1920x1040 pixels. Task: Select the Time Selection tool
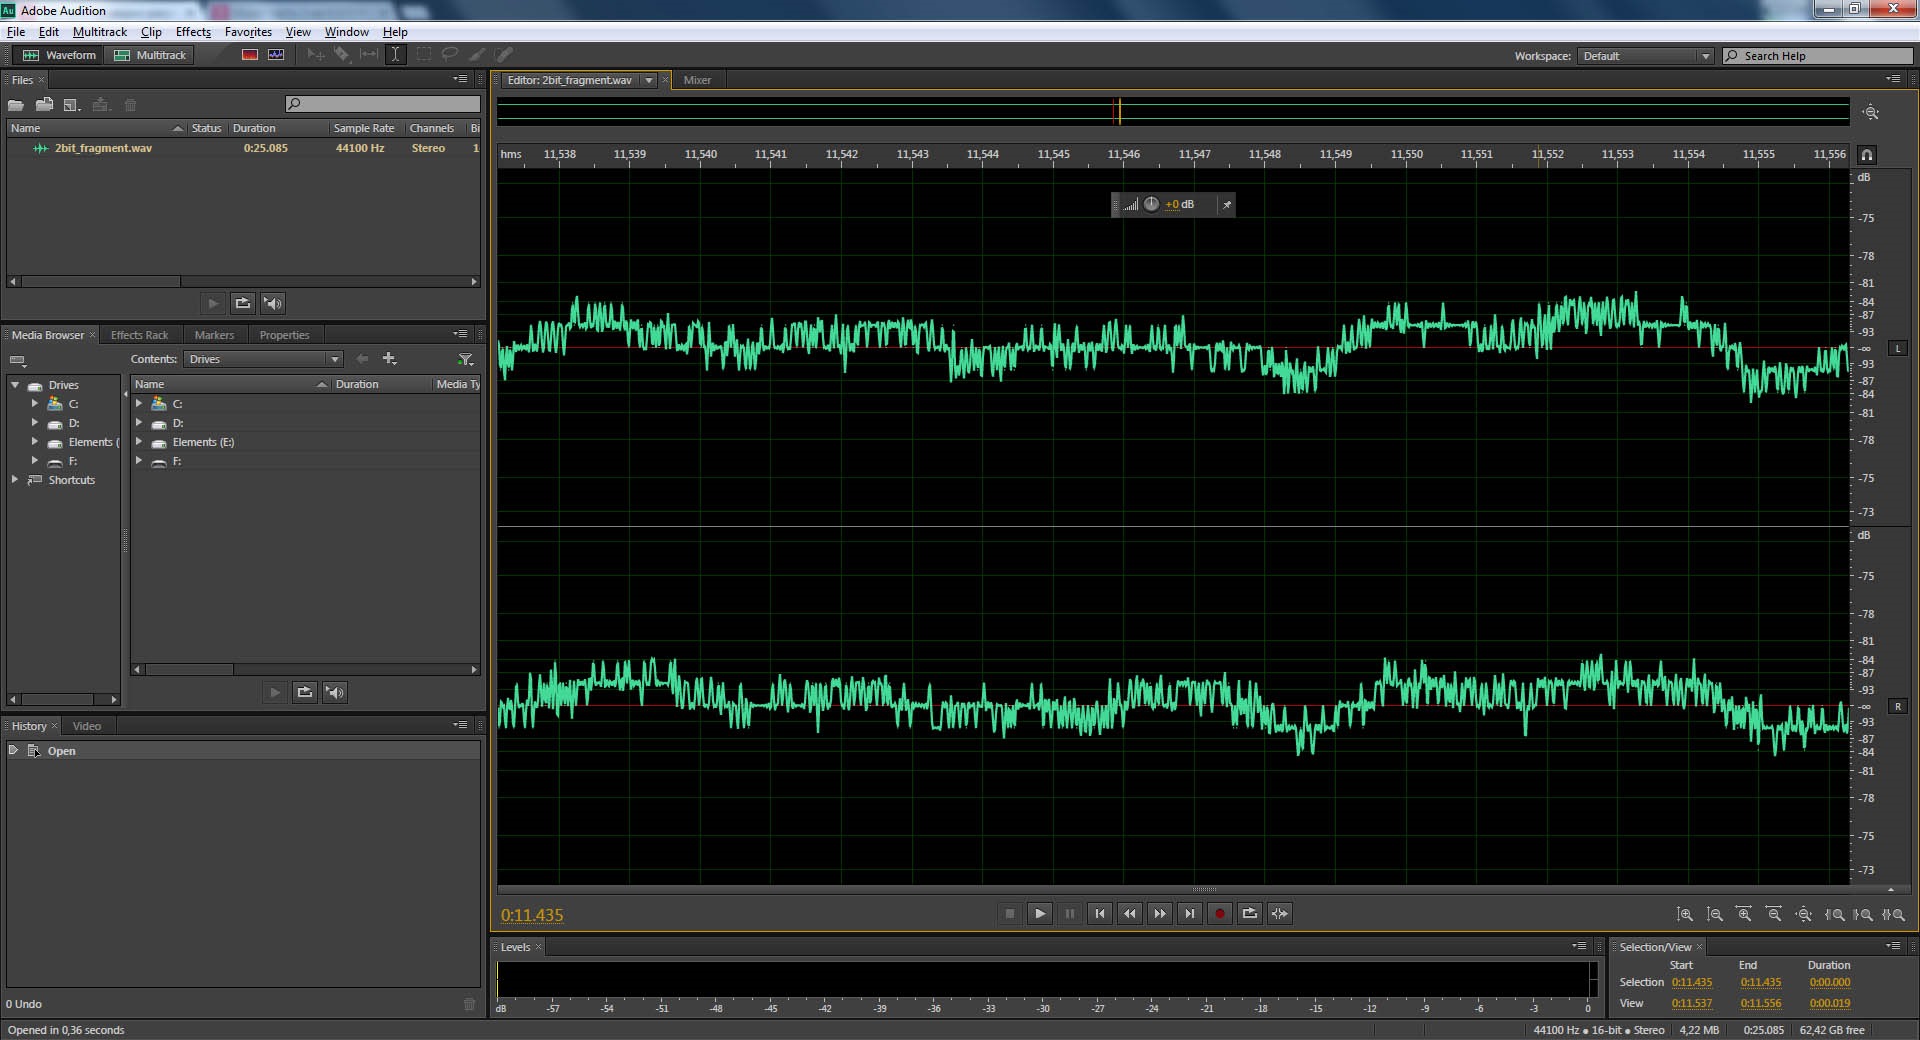(396, 55)
